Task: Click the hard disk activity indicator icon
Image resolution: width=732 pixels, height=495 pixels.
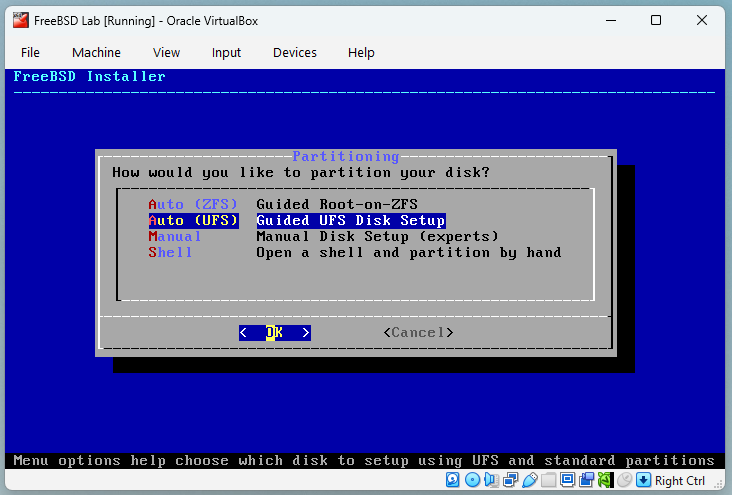Action: click(x=452, y=480)
